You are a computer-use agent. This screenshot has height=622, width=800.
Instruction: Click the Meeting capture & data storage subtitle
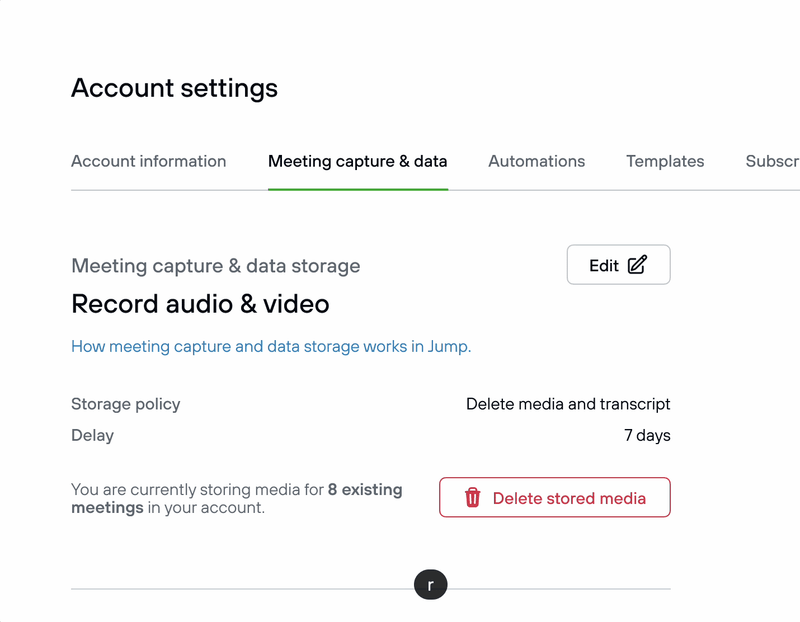point(216,266)
